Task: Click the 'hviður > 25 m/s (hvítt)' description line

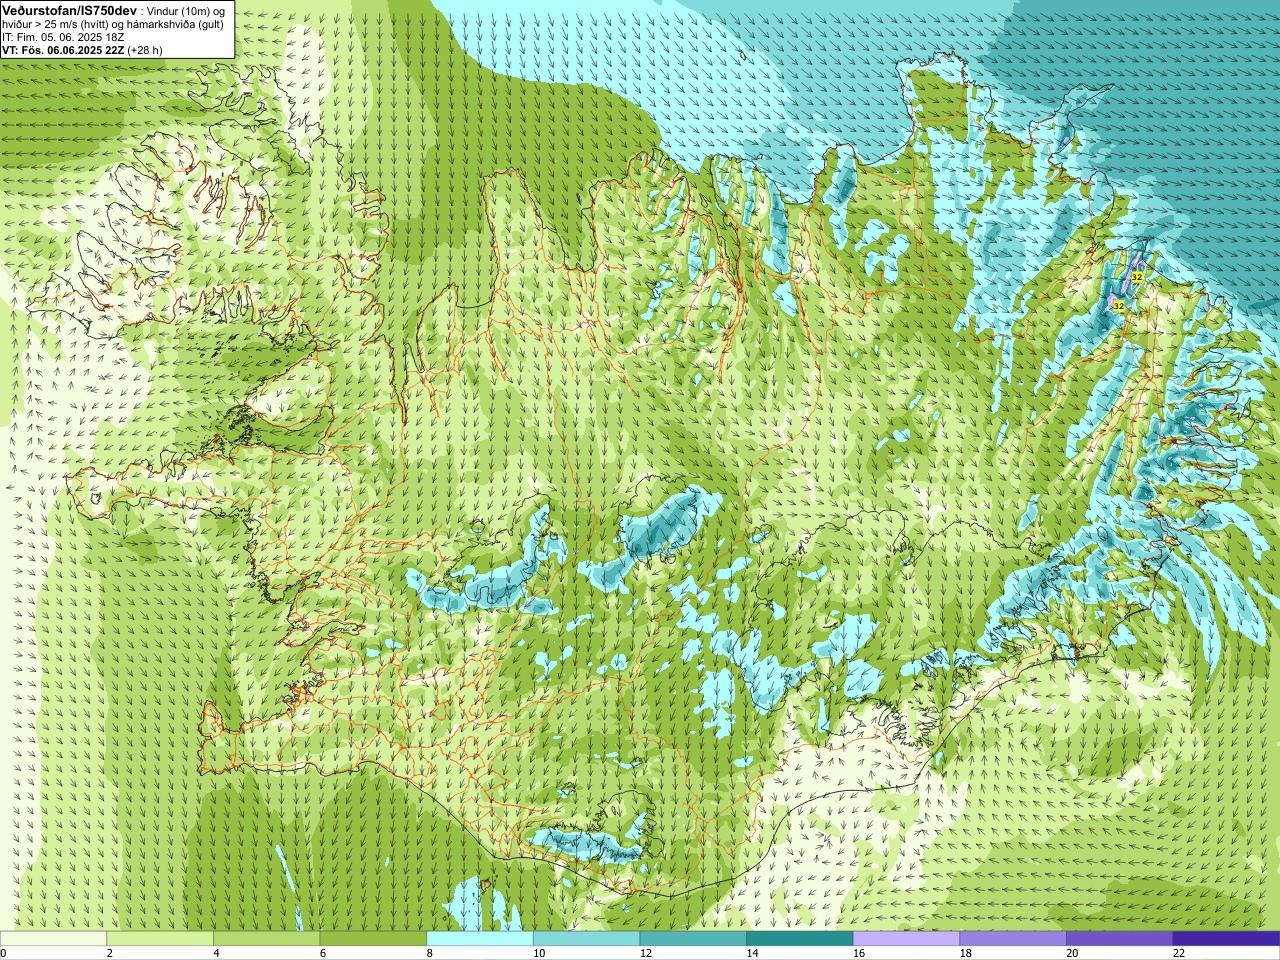Action: tap(113, 24)
